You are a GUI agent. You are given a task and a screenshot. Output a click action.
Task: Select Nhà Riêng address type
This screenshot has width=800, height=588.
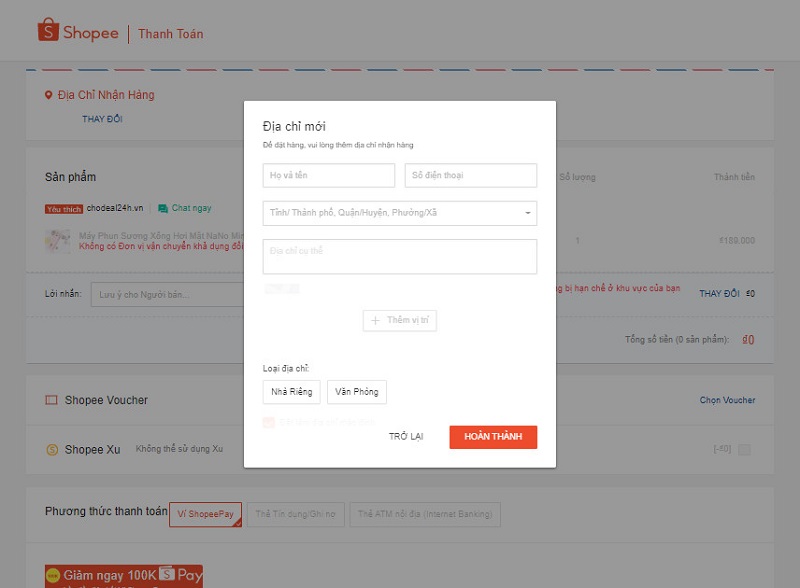pyautogui.click(x=291, y=392)
